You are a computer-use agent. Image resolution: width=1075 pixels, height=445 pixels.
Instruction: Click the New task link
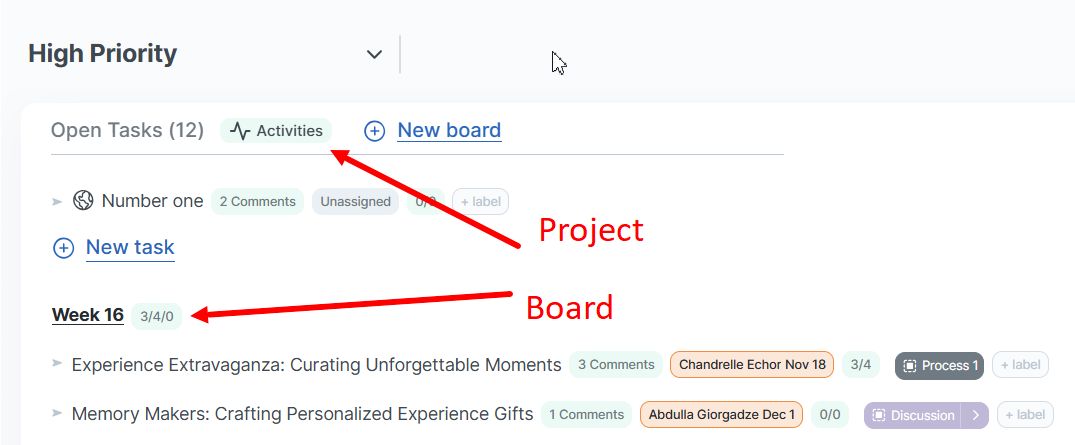pyautogui.click(x=130, y=247)
